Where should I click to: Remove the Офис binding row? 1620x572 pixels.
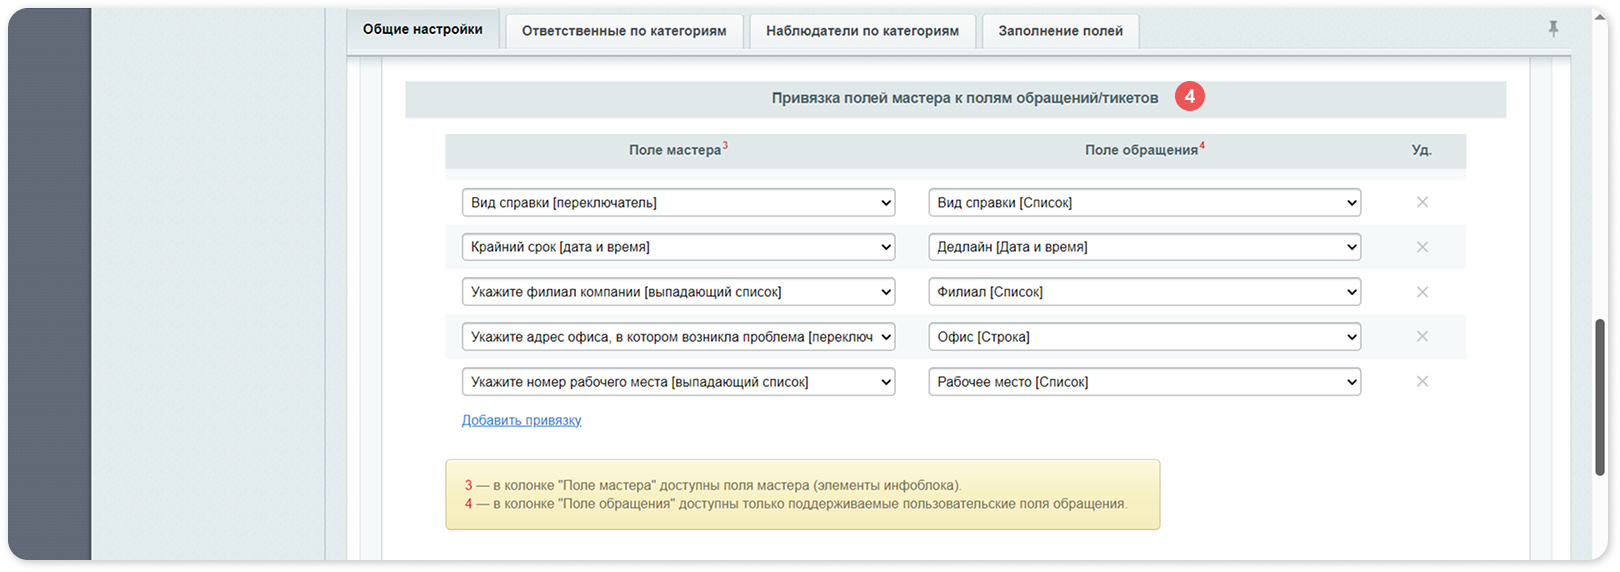pos(1422,336)
